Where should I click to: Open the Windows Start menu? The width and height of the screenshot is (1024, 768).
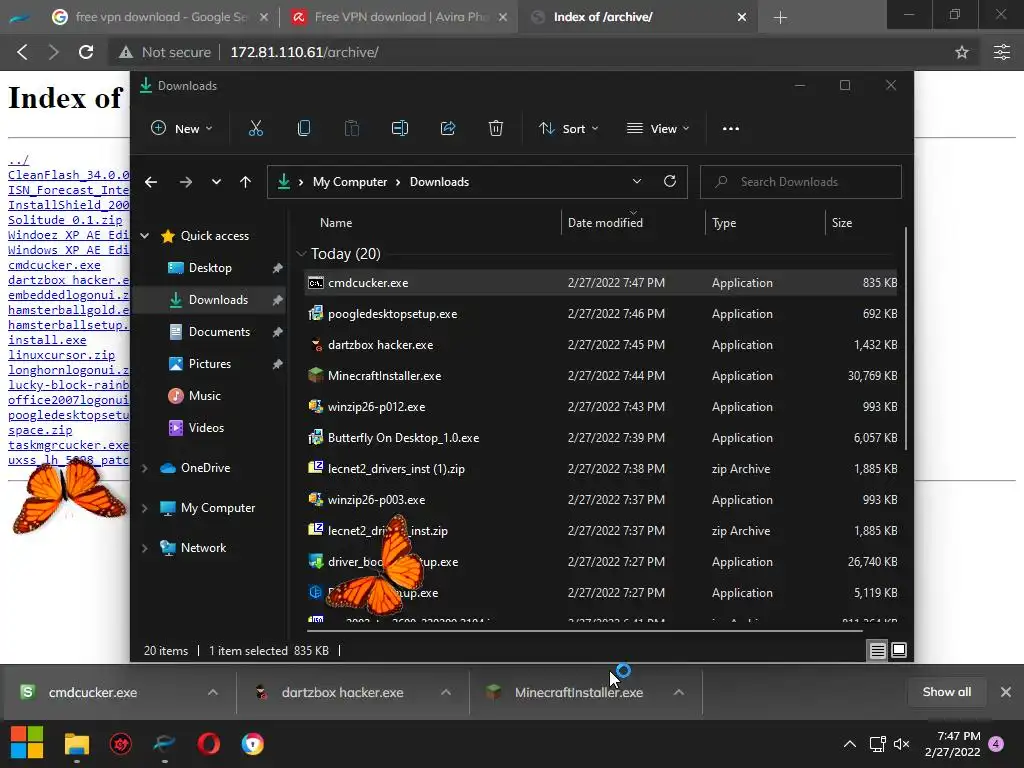coord(27,743)
